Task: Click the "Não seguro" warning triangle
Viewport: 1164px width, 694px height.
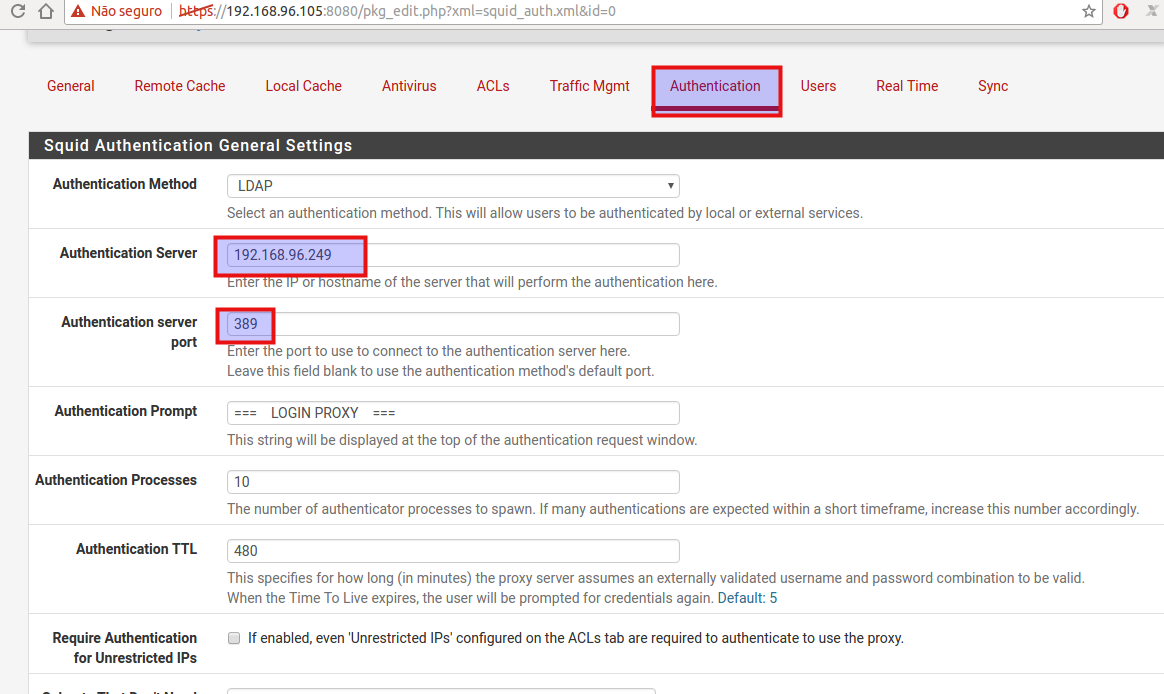Action: 77,11
